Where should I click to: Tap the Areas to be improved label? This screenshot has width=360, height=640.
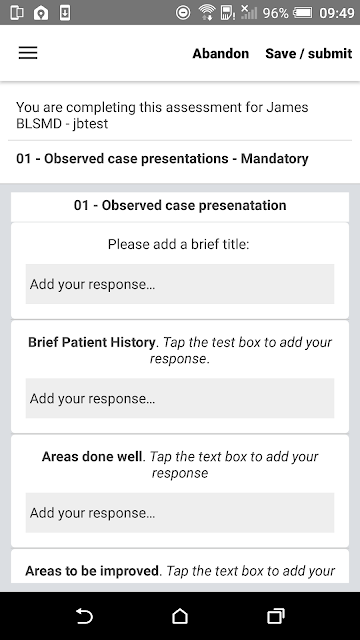(x=92, y=571)
